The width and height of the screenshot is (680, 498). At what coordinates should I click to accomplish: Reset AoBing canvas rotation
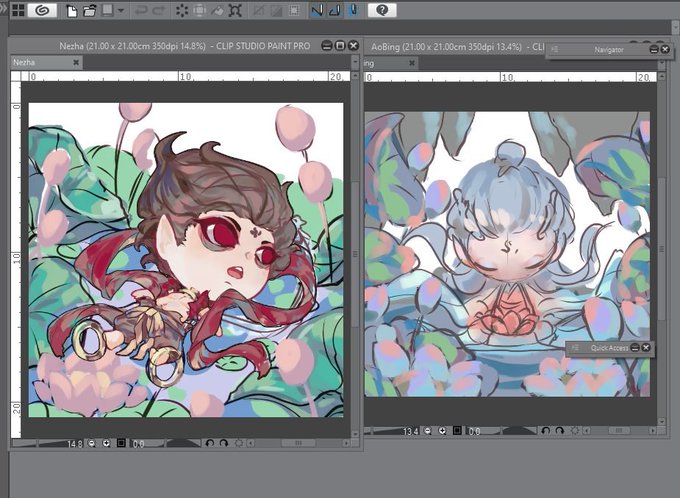pyautogui.click(x=575, y=431)
